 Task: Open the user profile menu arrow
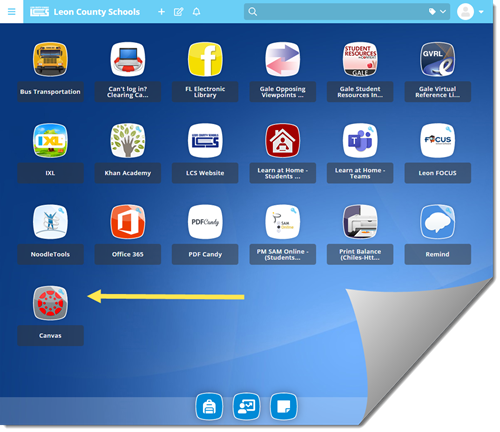tap(481, 12)
